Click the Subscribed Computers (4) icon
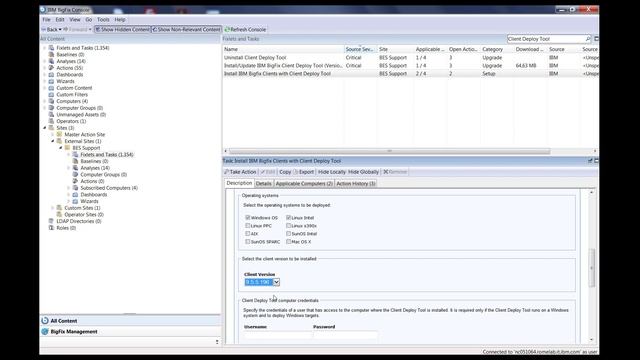640x360 pixels. pyautogui.click(x=76, y=188)
